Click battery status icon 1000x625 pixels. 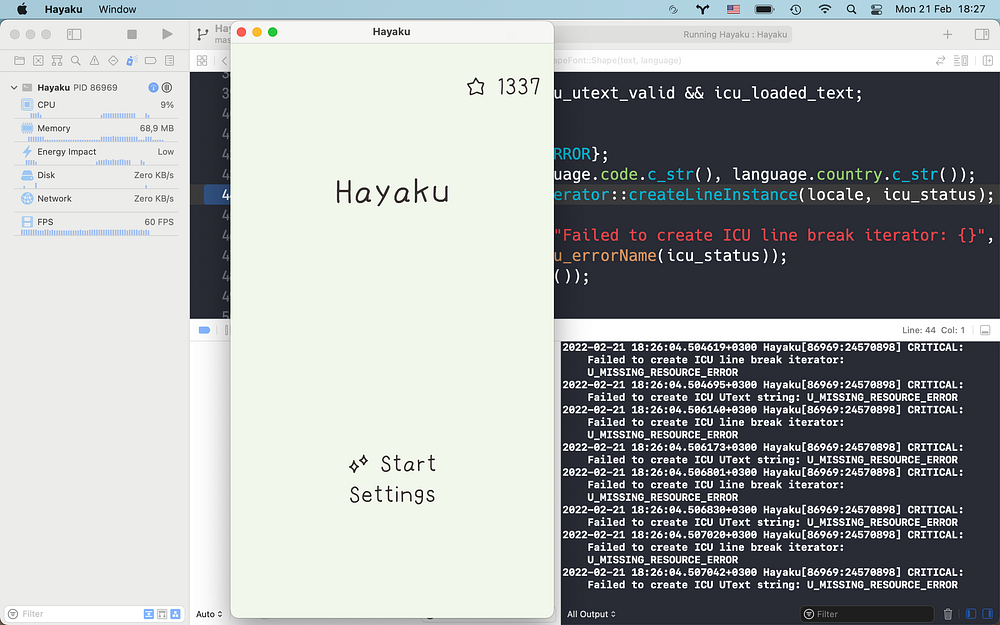tap(764, 9)
